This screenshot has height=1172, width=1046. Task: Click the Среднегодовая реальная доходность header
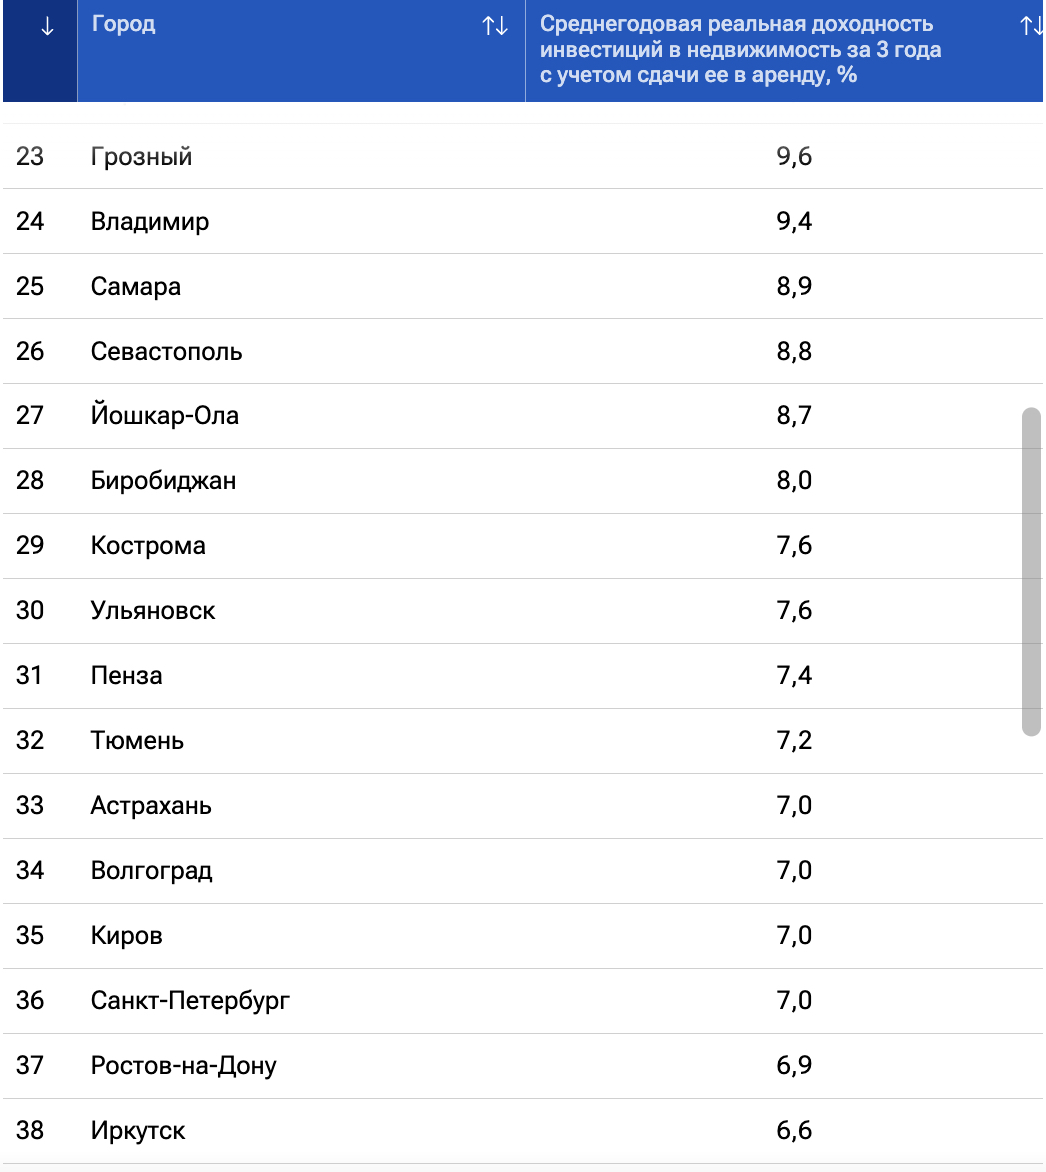tap(740, 50)
